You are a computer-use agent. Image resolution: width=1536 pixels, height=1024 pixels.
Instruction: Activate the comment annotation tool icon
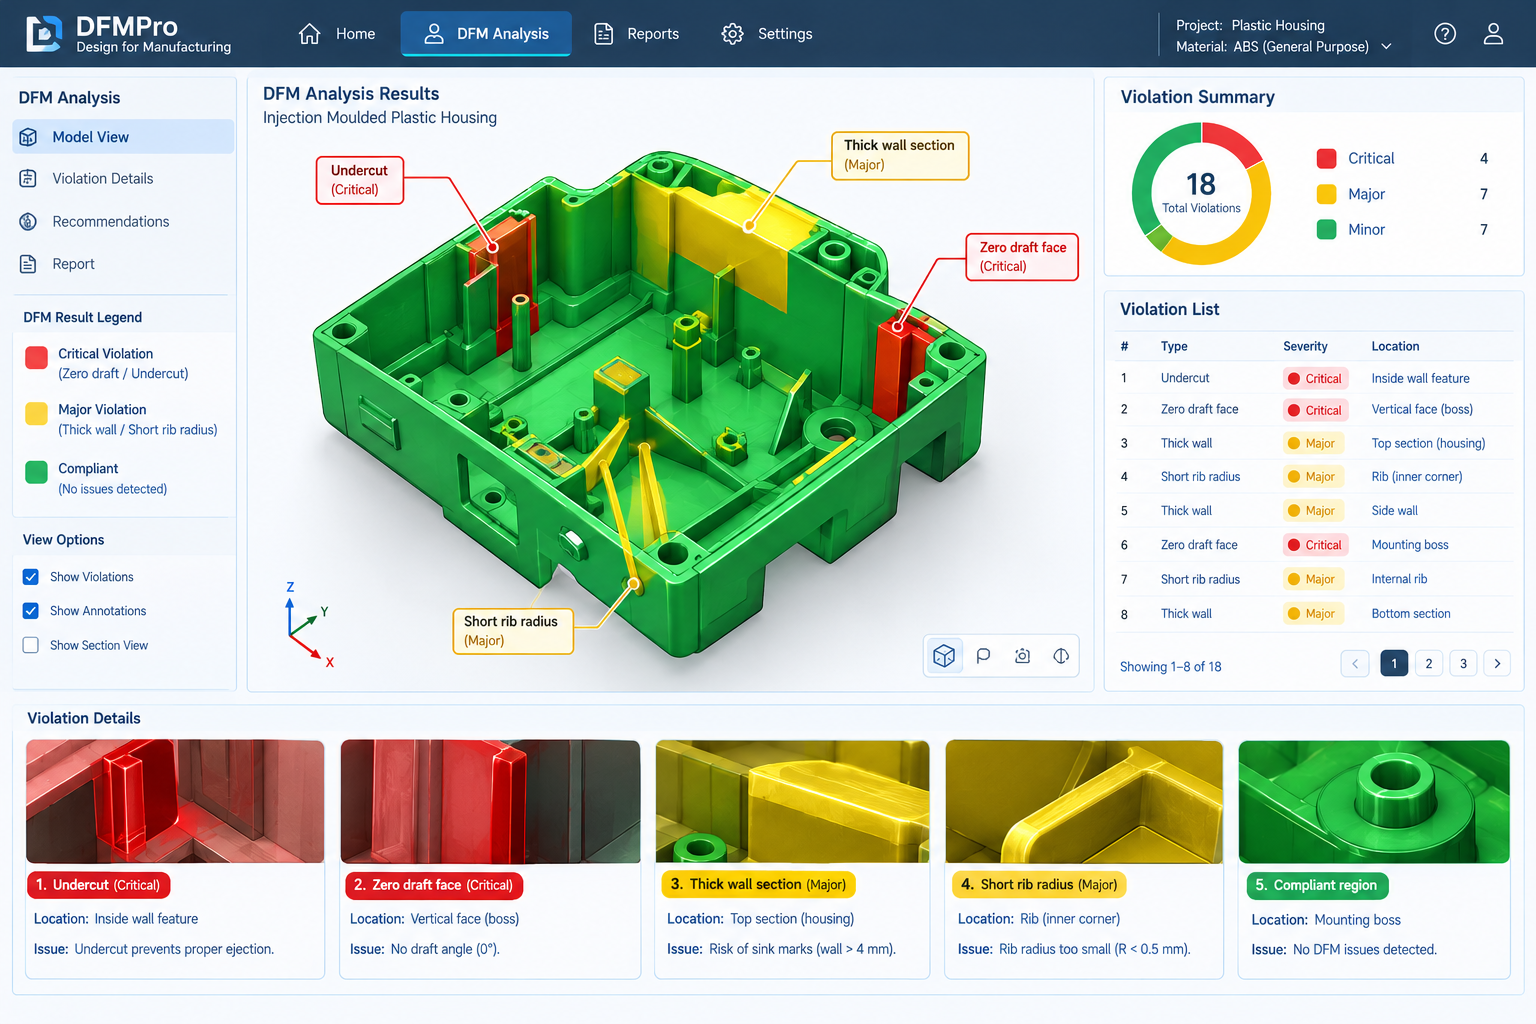point(983,656)
